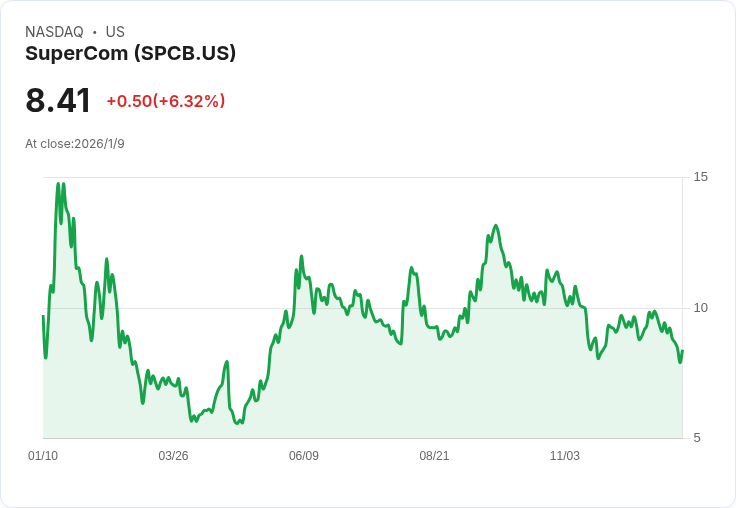Click the 15 label on the price axis
Screen dimensions: 736x508
click(700, 177)
